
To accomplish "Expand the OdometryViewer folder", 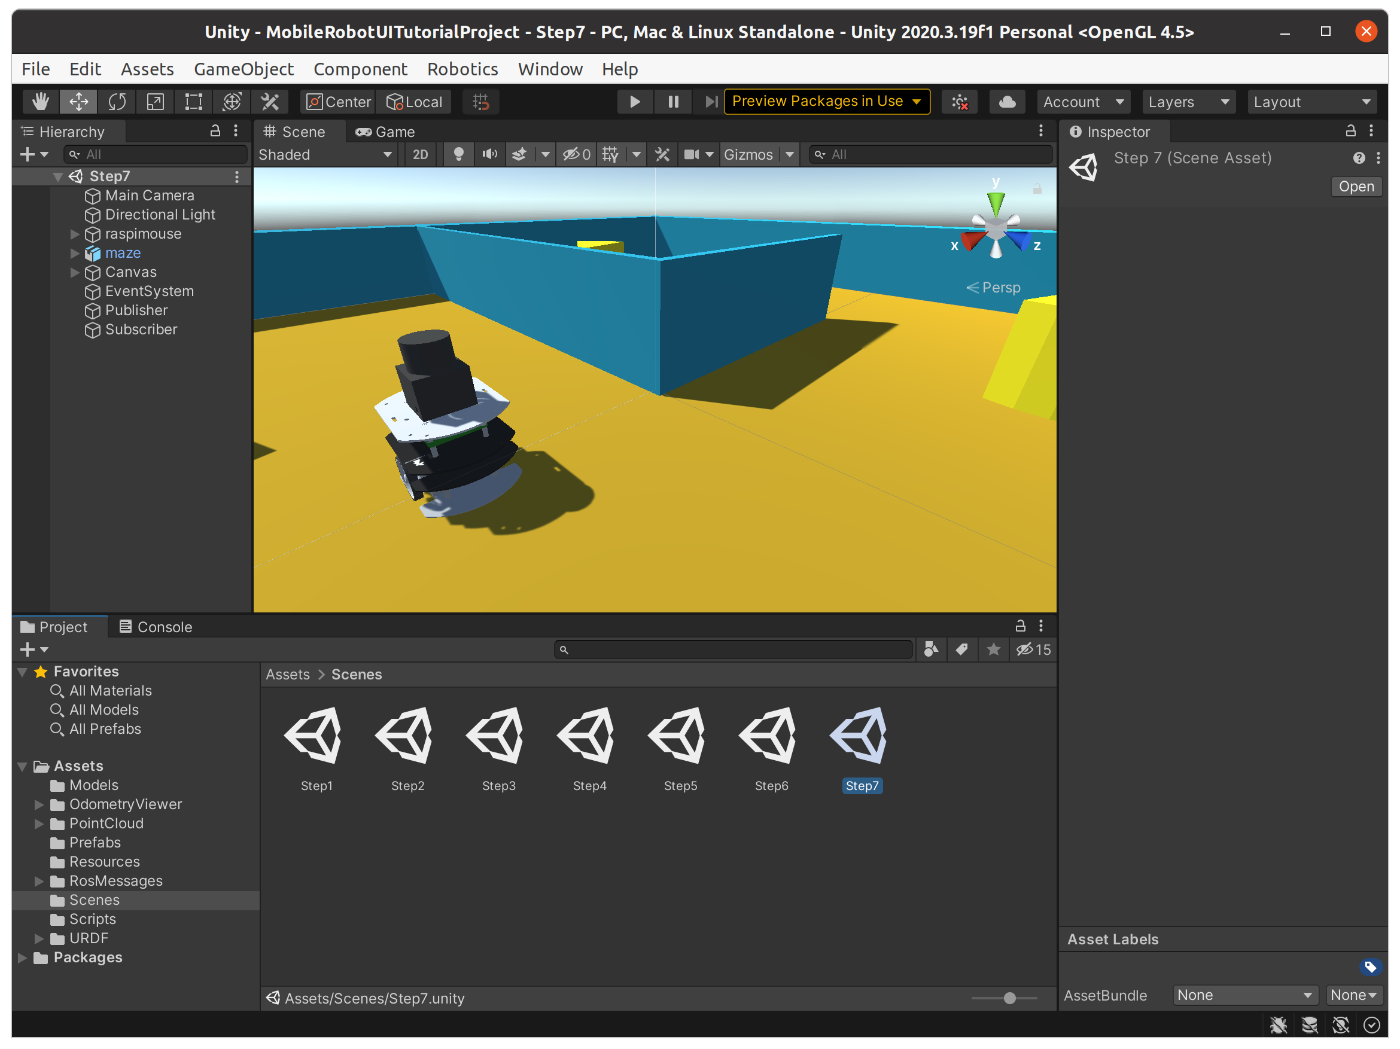I will pos(39,805).
